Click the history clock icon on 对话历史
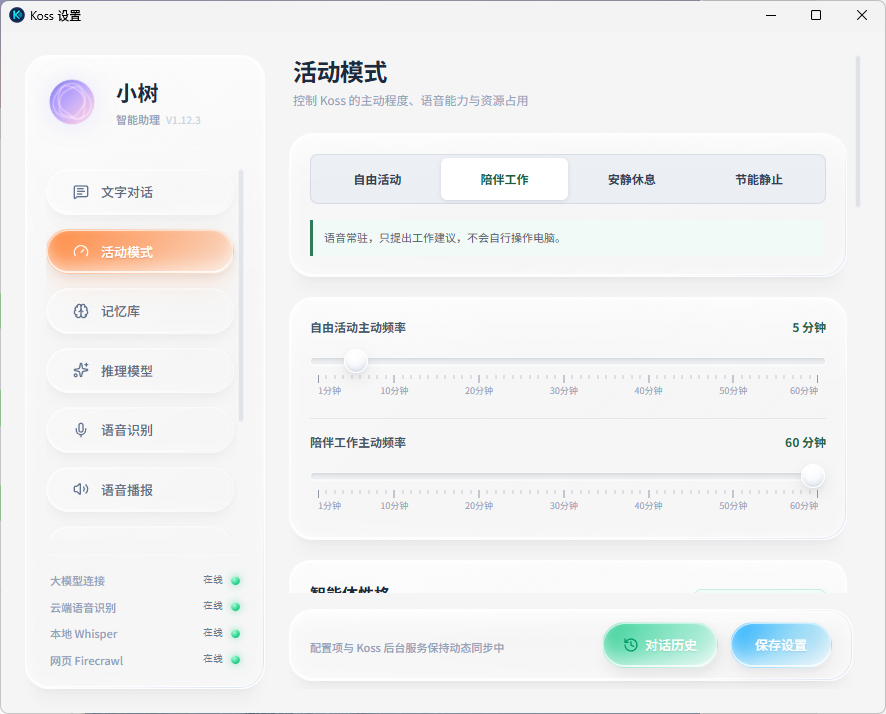This screenshot has height=714, width=886. pos(631,645)
